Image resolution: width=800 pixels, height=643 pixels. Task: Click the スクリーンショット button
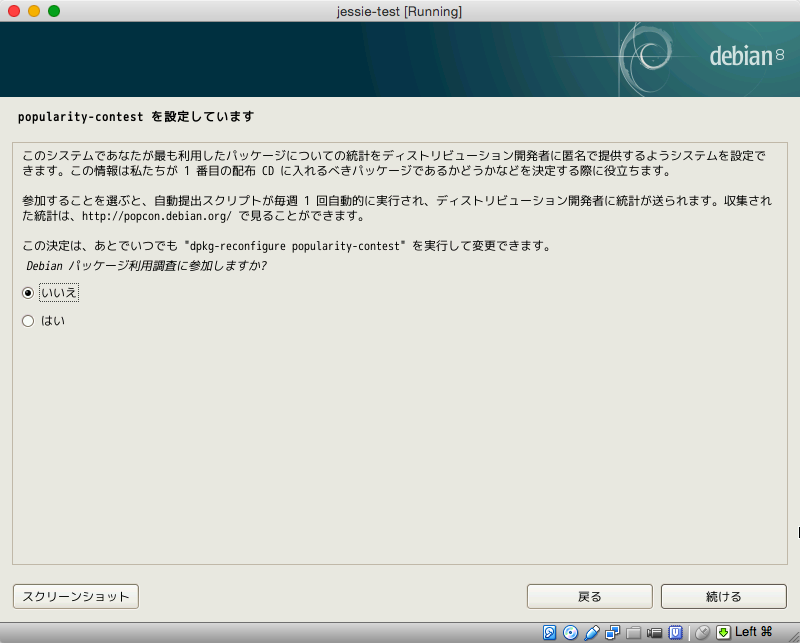tap(76, 597)
